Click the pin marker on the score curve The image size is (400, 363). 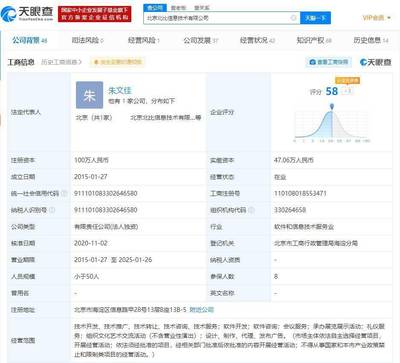point(332,107)
